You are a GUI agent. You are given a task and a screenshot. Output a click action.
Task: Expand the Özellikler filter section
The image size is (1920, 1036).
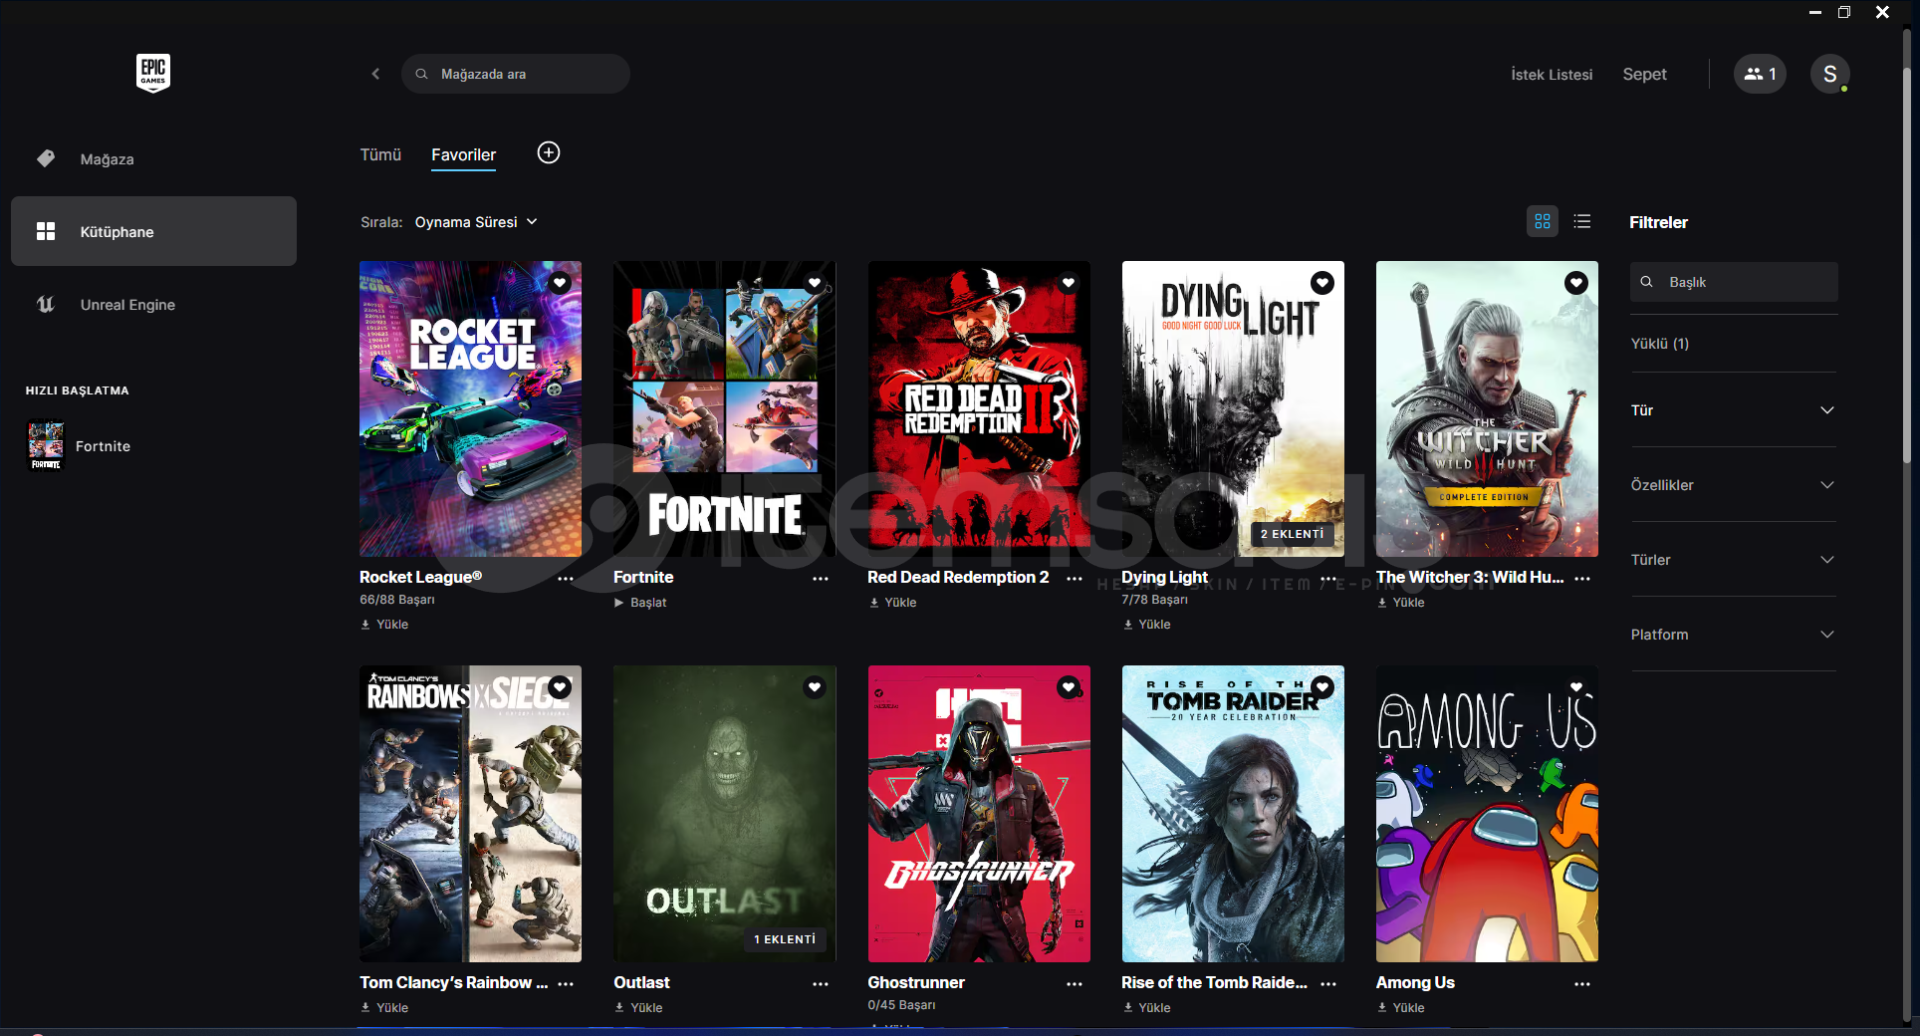pos(1733,485)
